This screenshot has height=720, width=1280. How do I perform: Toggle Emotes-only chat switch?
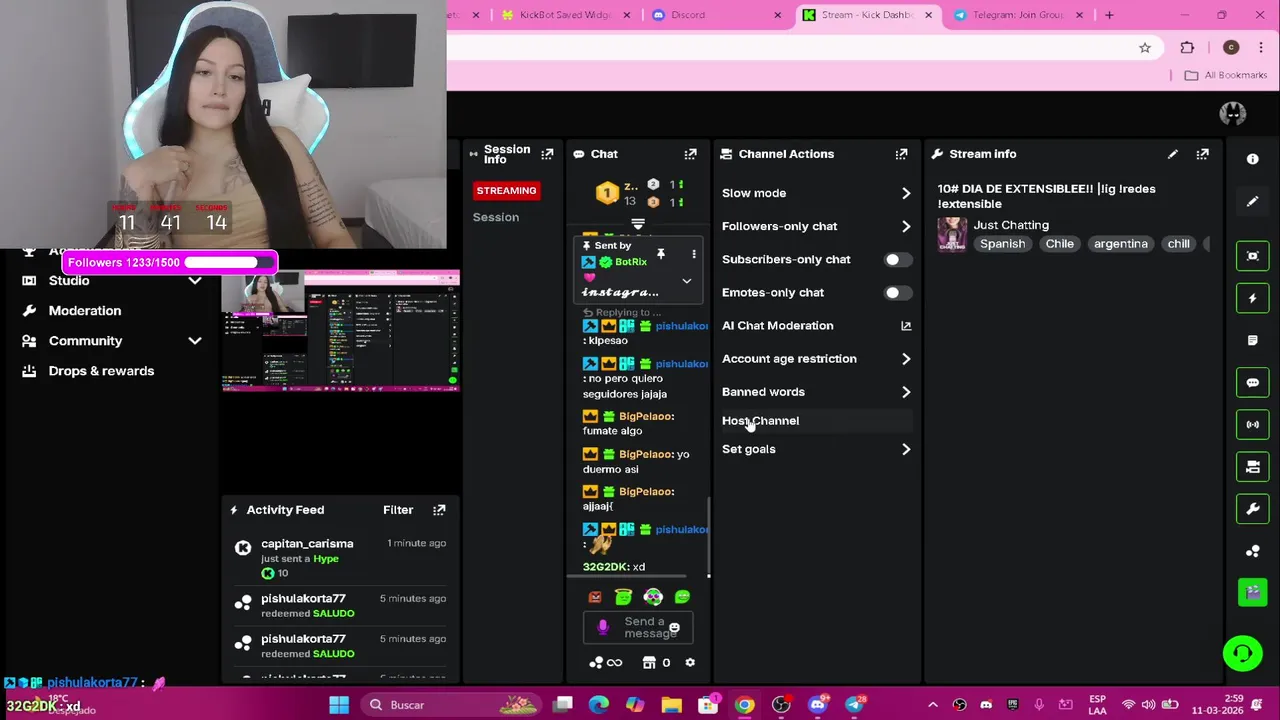(x=897, y=293)
